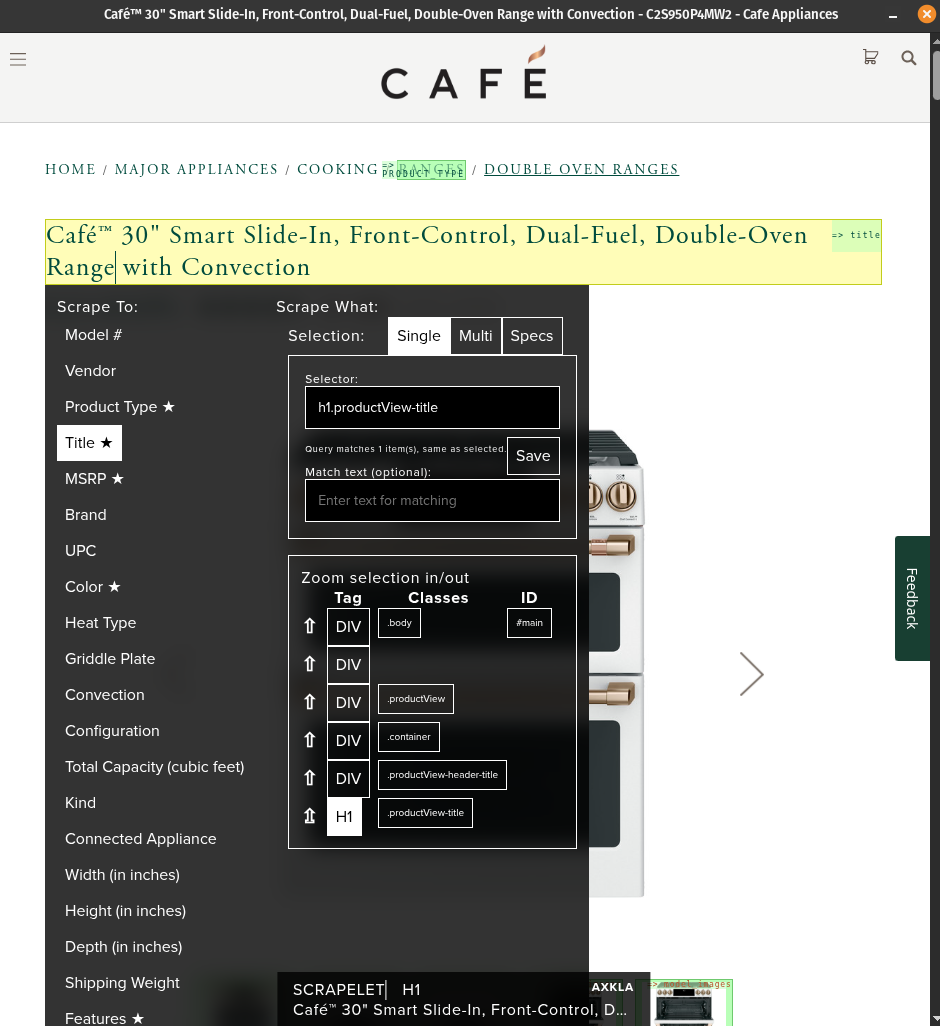Click the up arrow beside the H1 tag
940x1026 pixels.
(x=310, y=817)
